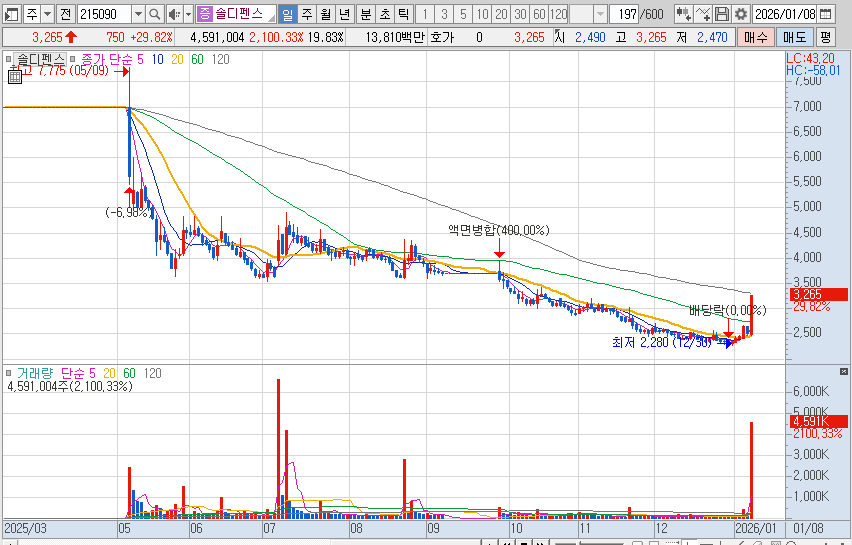Close the volume panel with the X icon
The height and width of the screenshot is (545, 852).
coord(844,372)
